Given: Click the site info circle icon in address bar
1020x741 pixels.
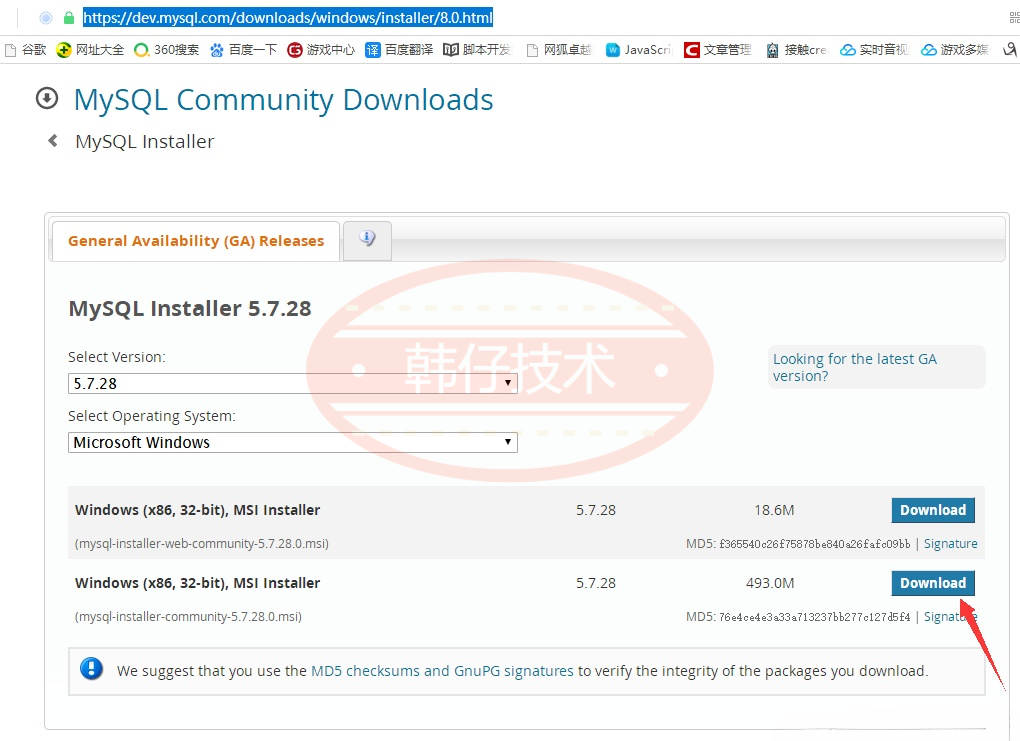Looking at the screenshot, I should click(46, 18).
